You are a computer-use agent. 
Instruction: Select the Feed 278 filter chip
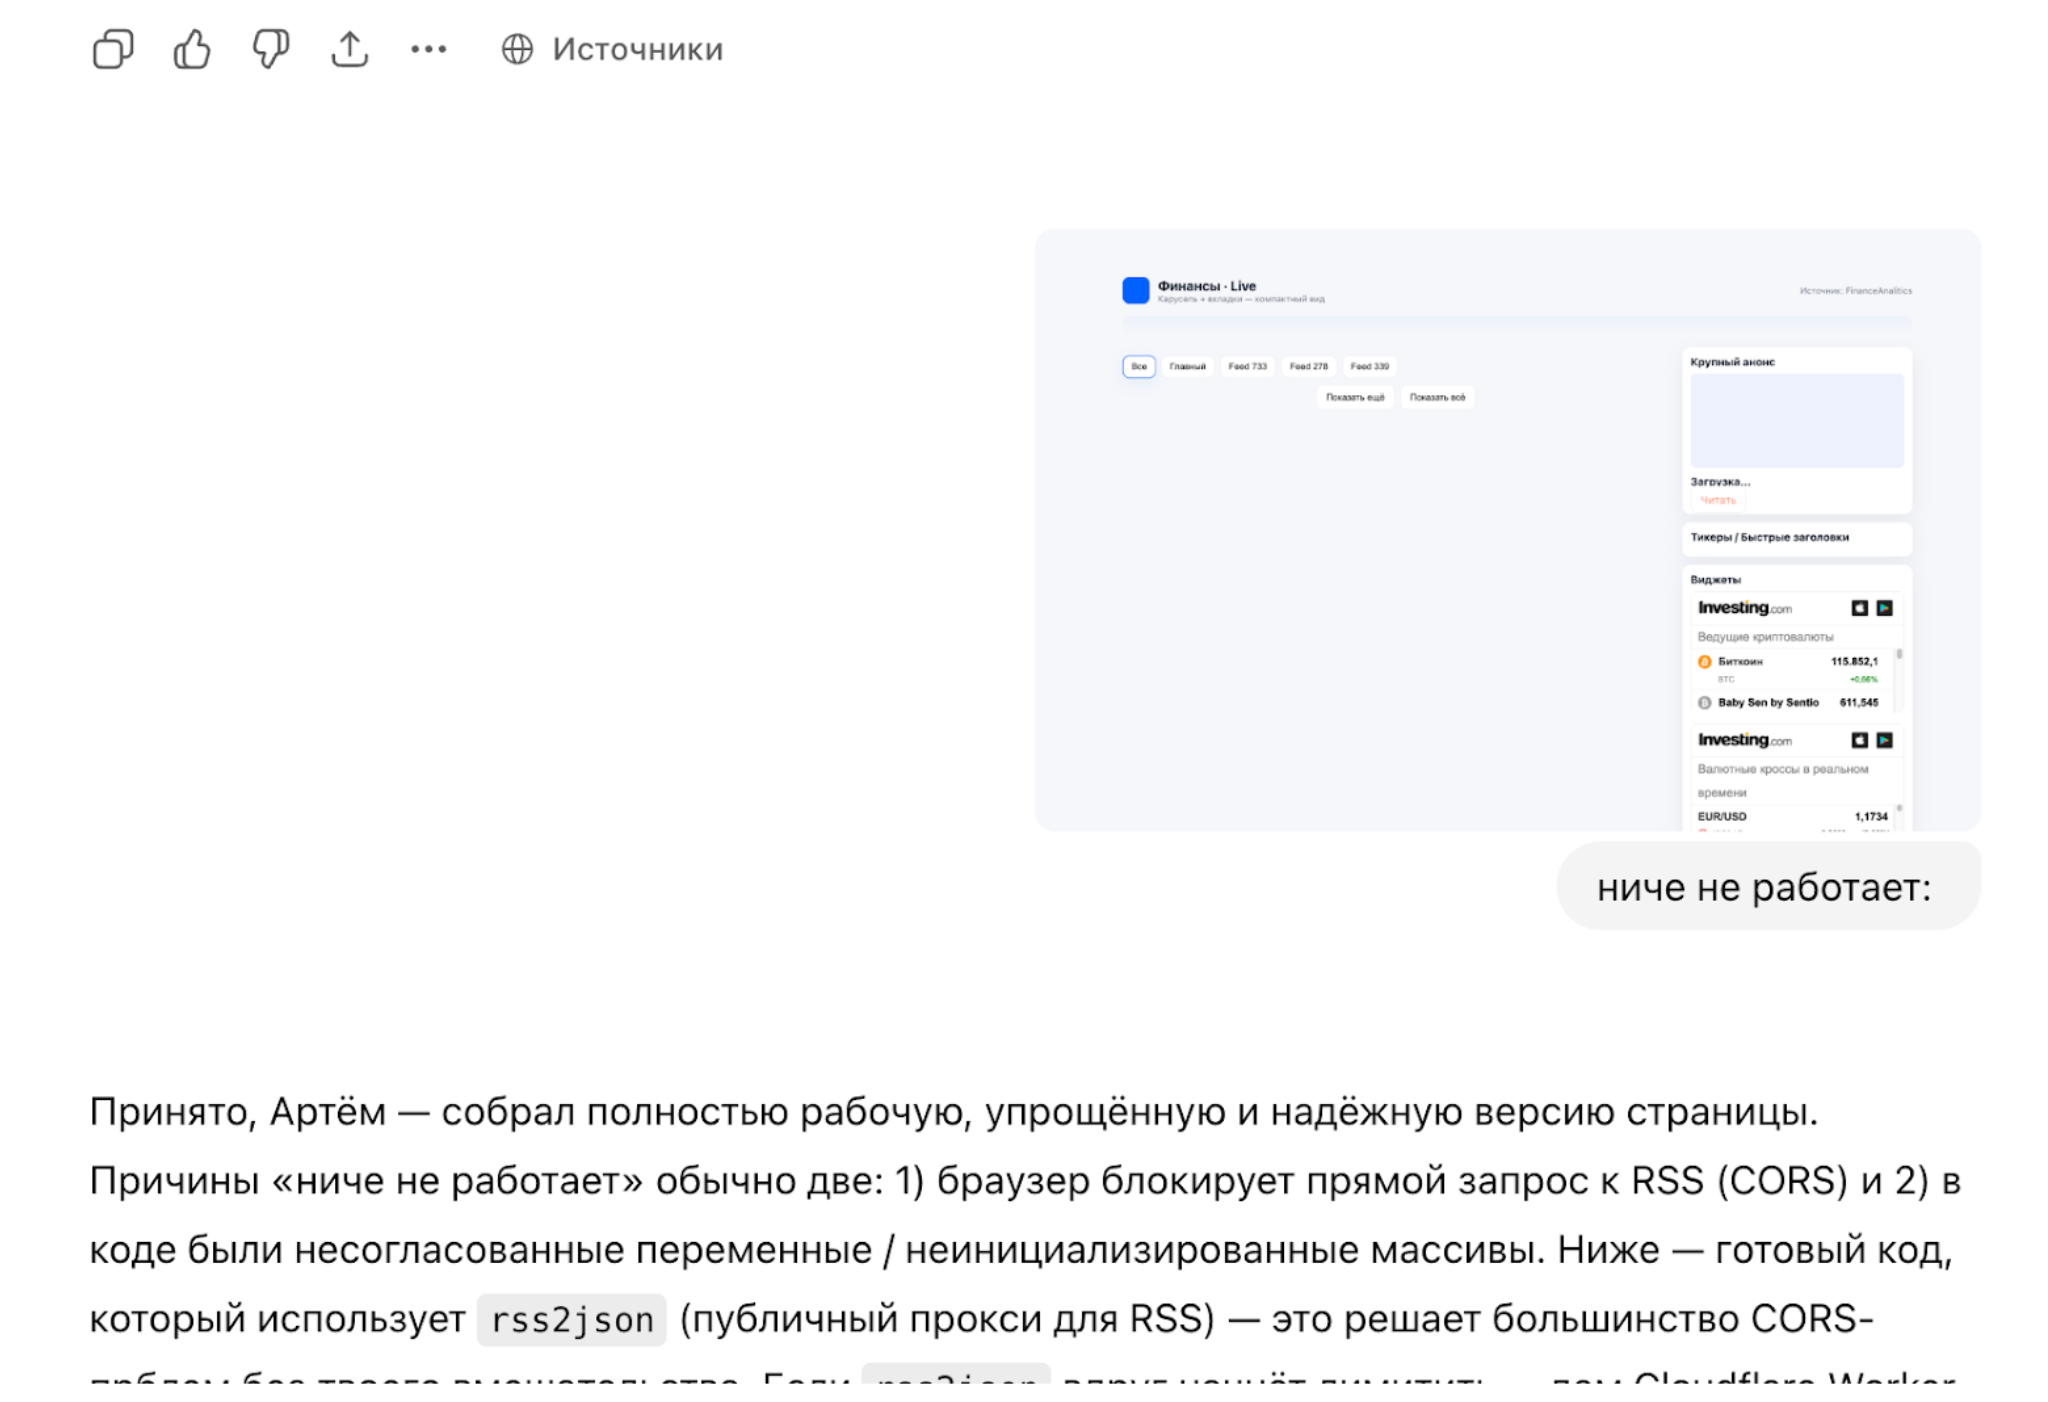click(x=1309, y=367)
